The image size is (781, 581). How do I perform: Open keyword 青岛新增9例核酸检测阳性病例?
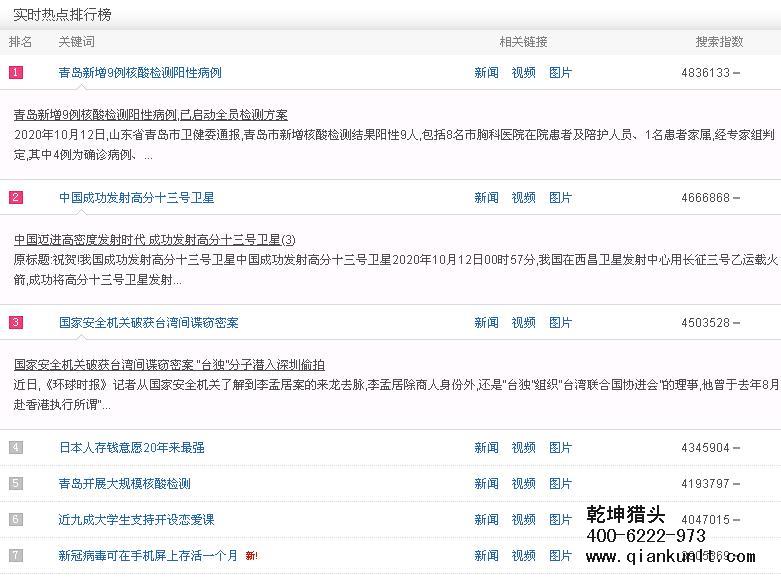tap(140, 73)
